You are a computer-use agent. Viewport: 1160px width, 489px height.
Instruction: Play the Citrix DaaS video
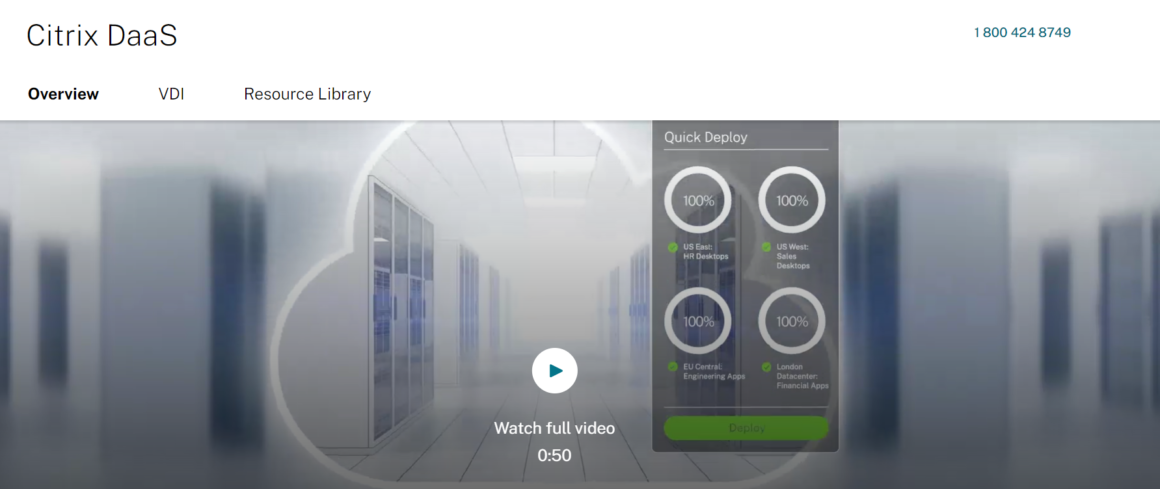point(554,371)
